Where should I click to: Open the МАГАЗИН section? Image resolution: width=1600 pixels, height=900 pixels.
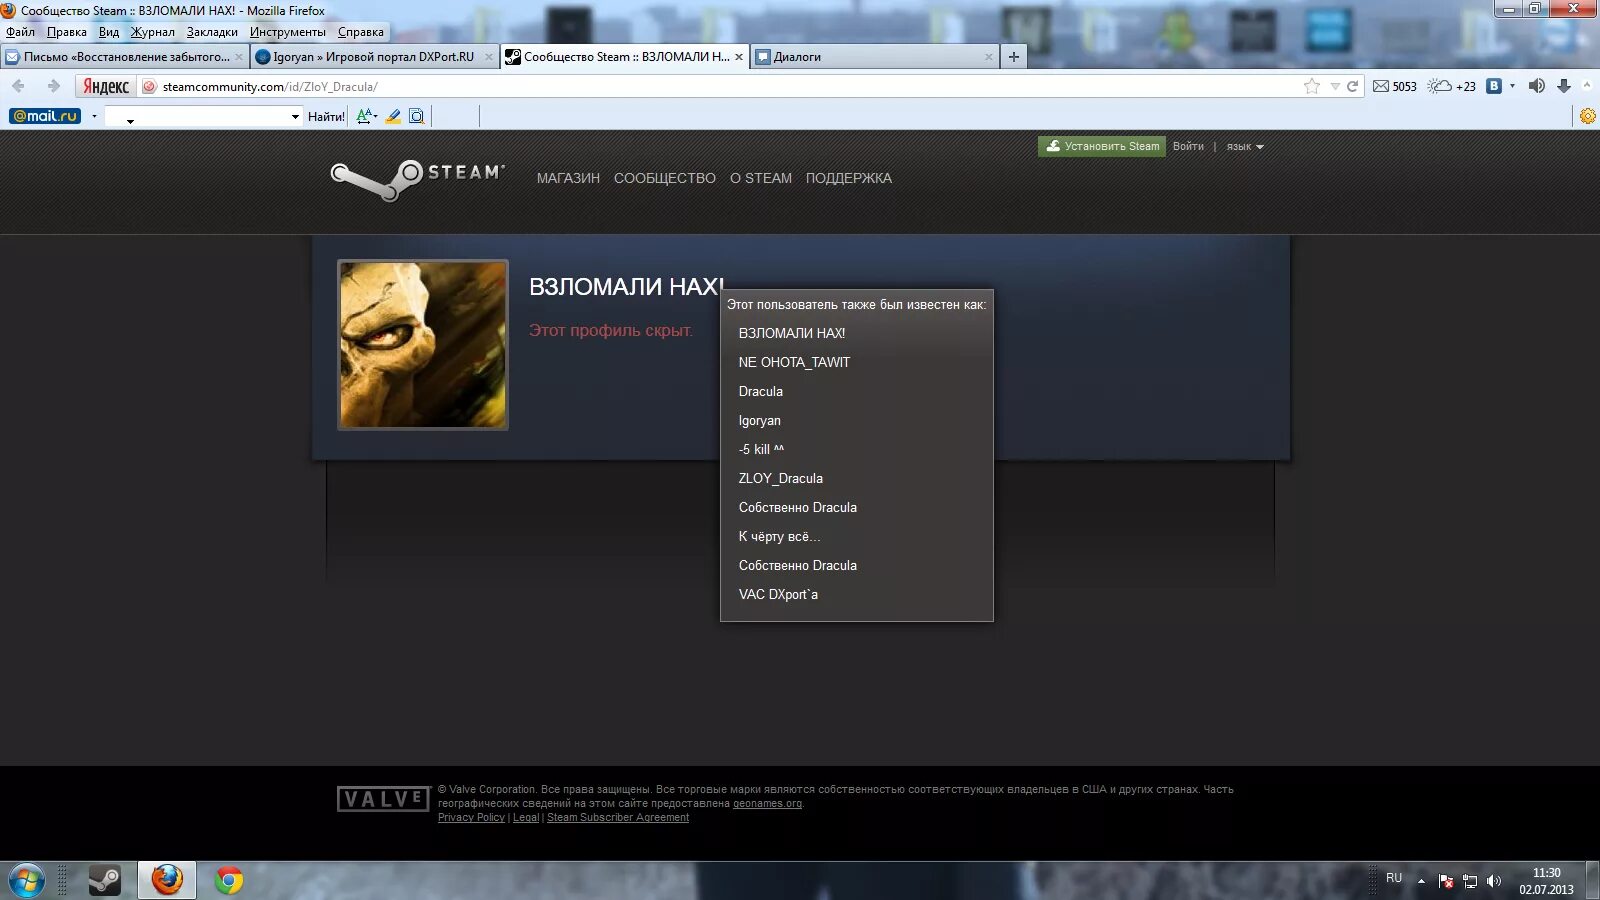568,178
